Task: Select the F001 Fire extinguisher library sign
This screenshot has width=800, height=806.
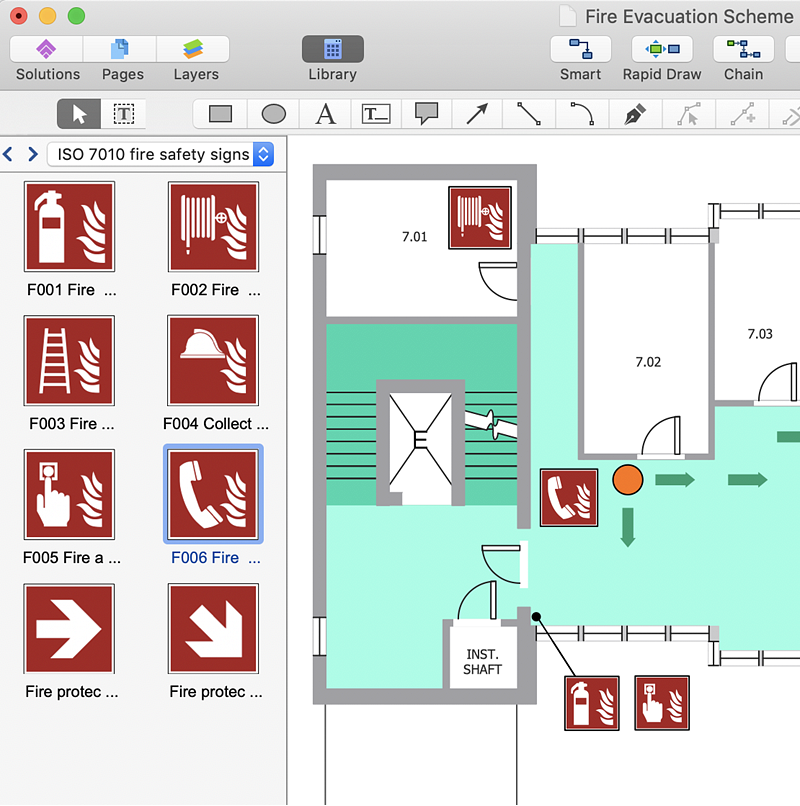Action: tap(69, 227)
